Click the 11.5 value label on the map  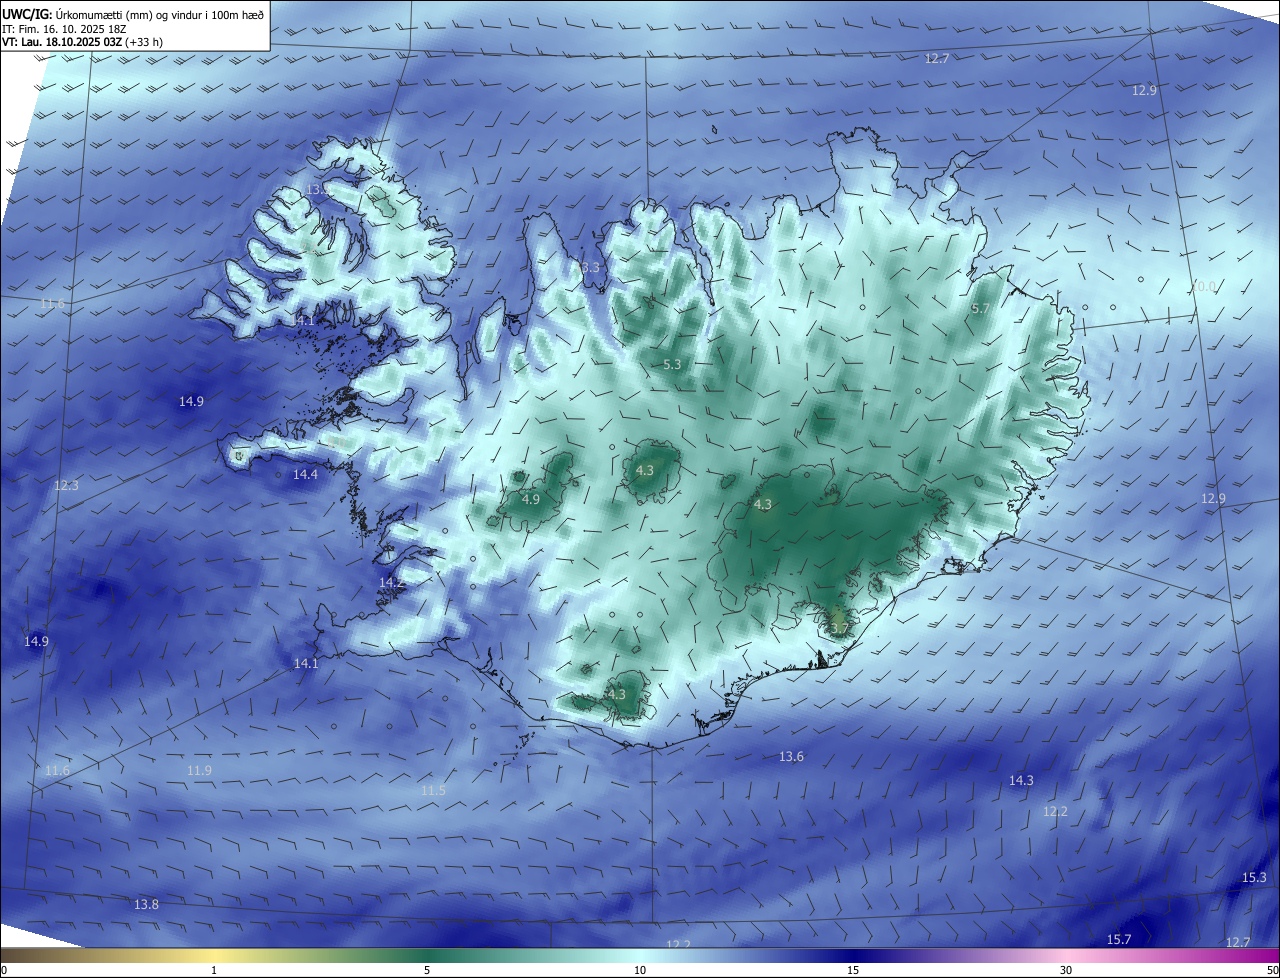(x=433, y=790)
